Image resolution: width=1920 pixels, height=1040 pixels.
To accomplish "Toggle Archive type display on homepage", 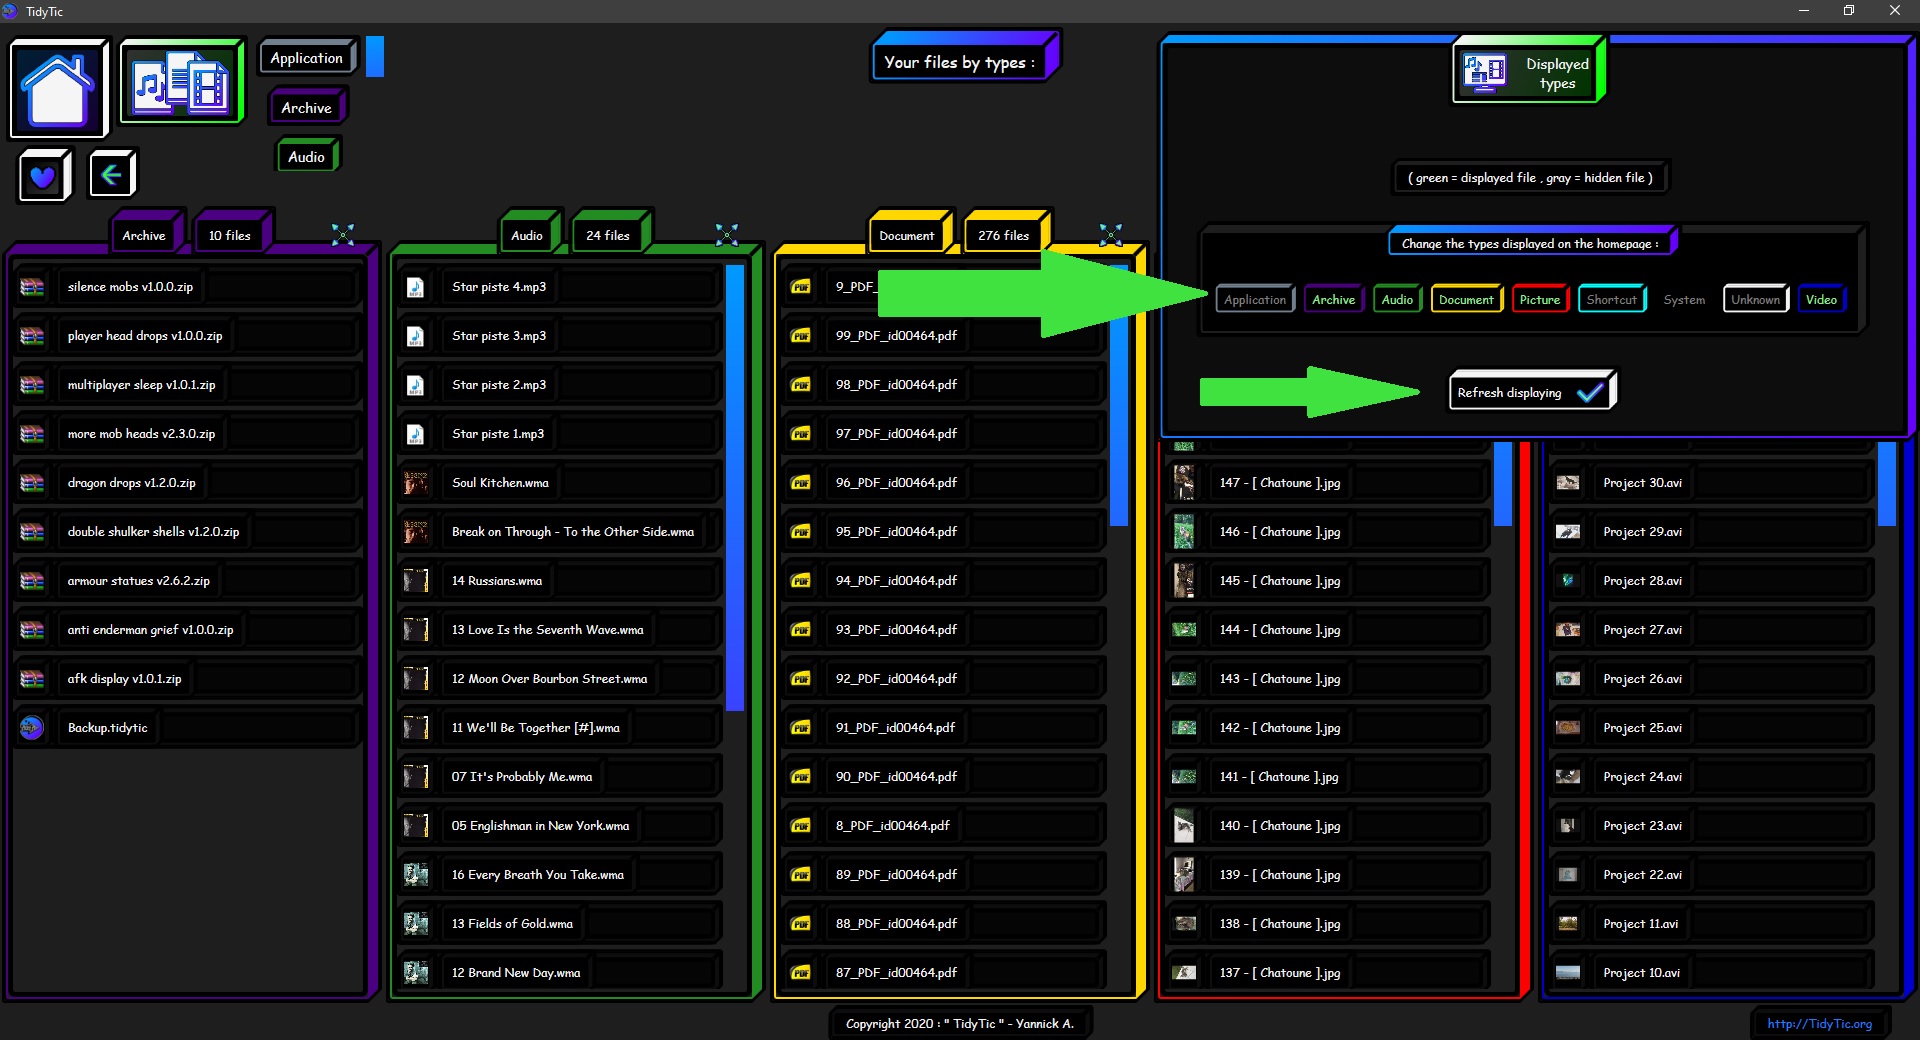I will click(x=1334, y=300).
